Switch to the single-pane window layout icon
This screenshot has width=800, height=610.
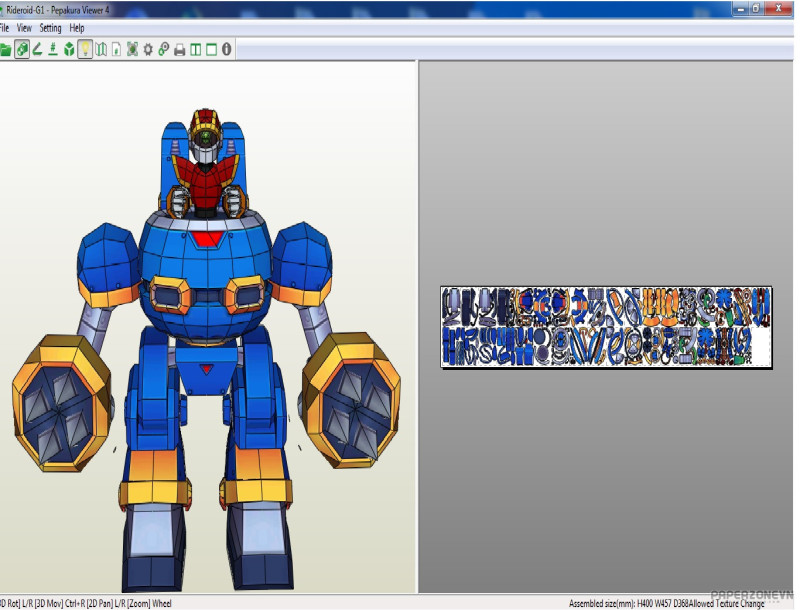click(x=211, y=49)
